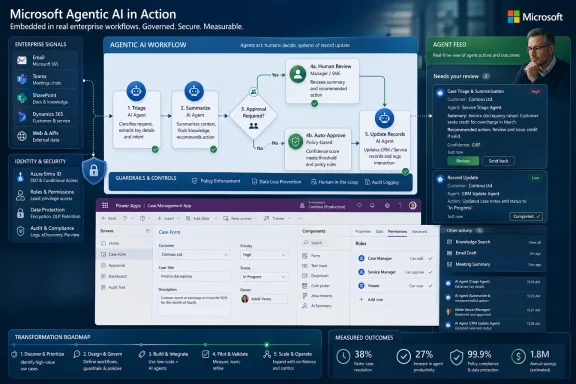Click the Email Microsoft 365 signal icon
576x384 pixels.
point(22,60)
